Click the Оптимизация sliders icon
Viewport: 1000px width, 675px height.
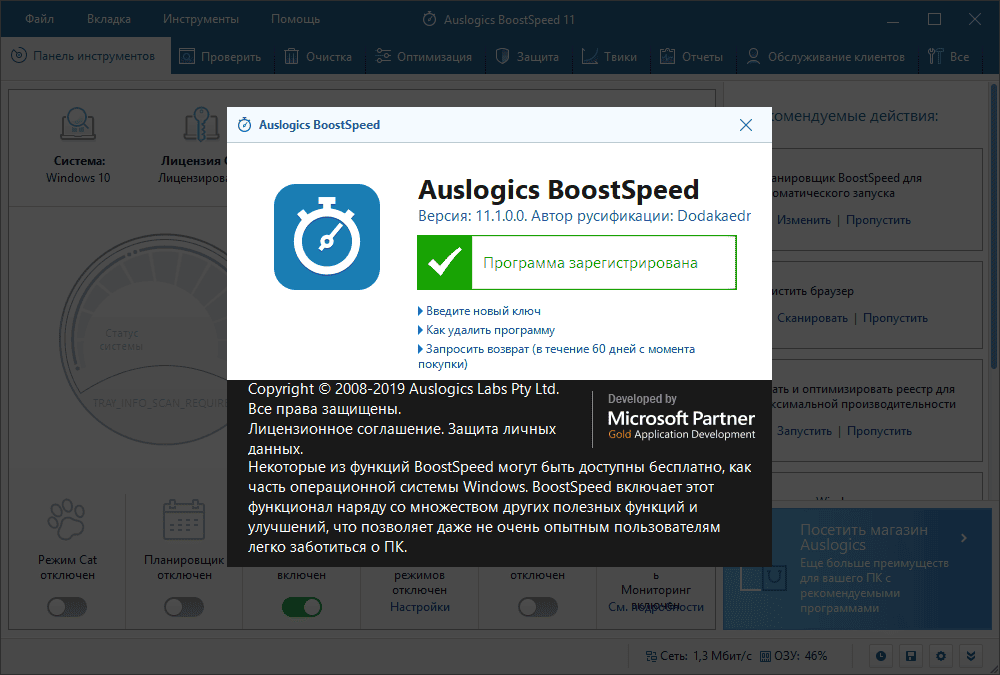pos(383,56)
